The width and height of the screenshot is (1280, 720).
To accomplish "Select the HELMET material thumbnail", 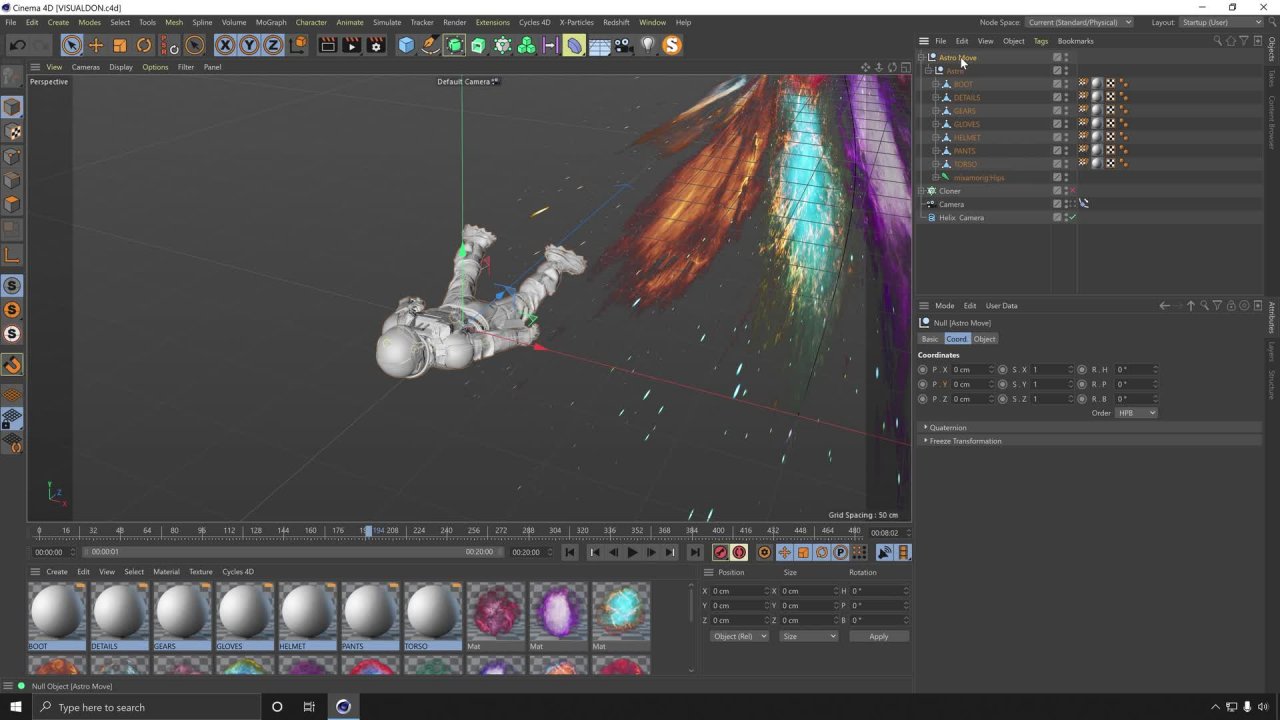I will click(307, 612).
